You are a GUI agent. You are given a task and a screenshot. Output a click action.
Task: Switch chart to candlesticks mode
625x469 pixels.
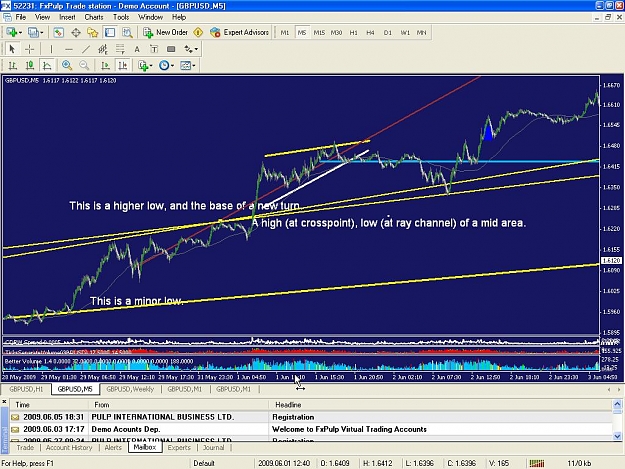pos(30,65)
